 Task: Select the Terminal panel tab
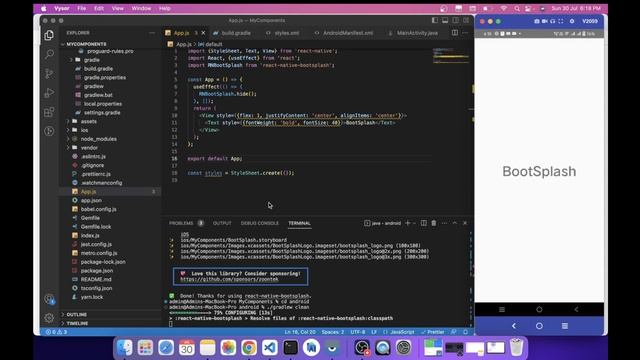[x=300, y=223]
